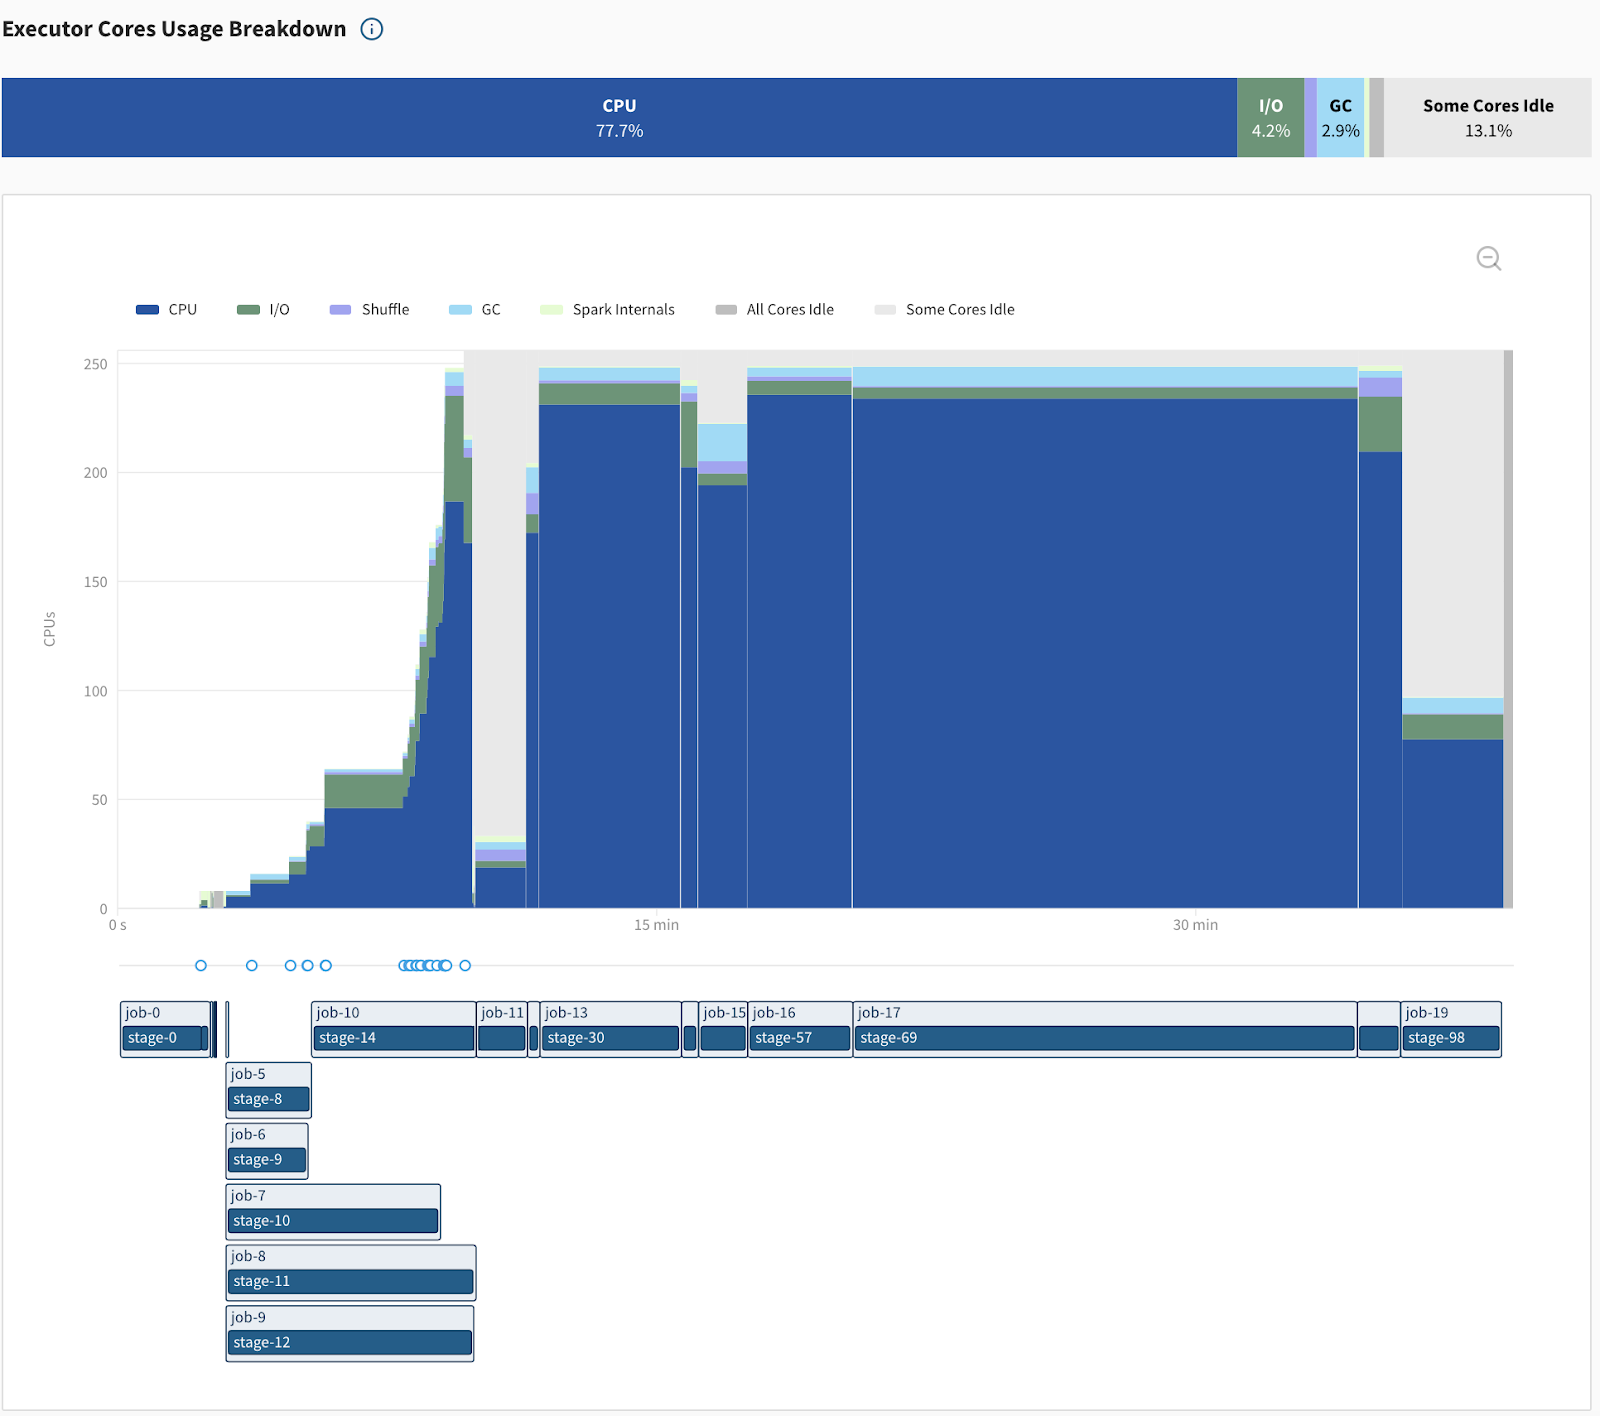This screenshot has height=1416, width=1600.
Task: Toggle the GC legend entry
Action: [475, 310]
